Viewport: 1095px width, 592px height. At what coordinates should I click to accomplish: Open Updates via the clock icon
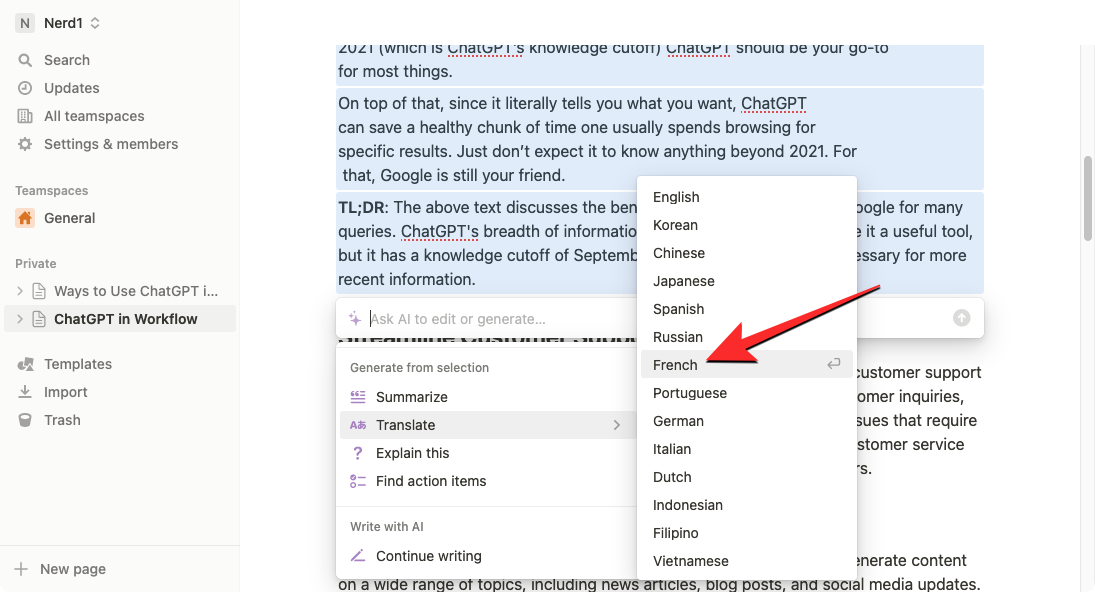click(x=25, y=88)
